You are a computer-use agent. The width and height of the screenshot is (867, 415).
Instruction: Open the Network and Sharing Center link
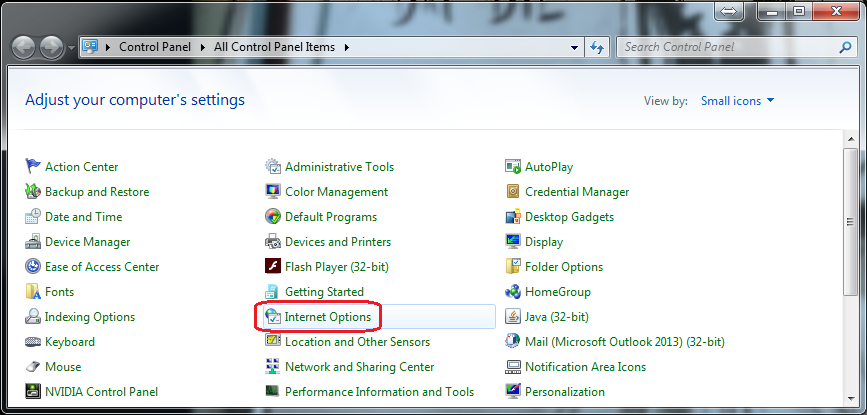tap(359, 367)
